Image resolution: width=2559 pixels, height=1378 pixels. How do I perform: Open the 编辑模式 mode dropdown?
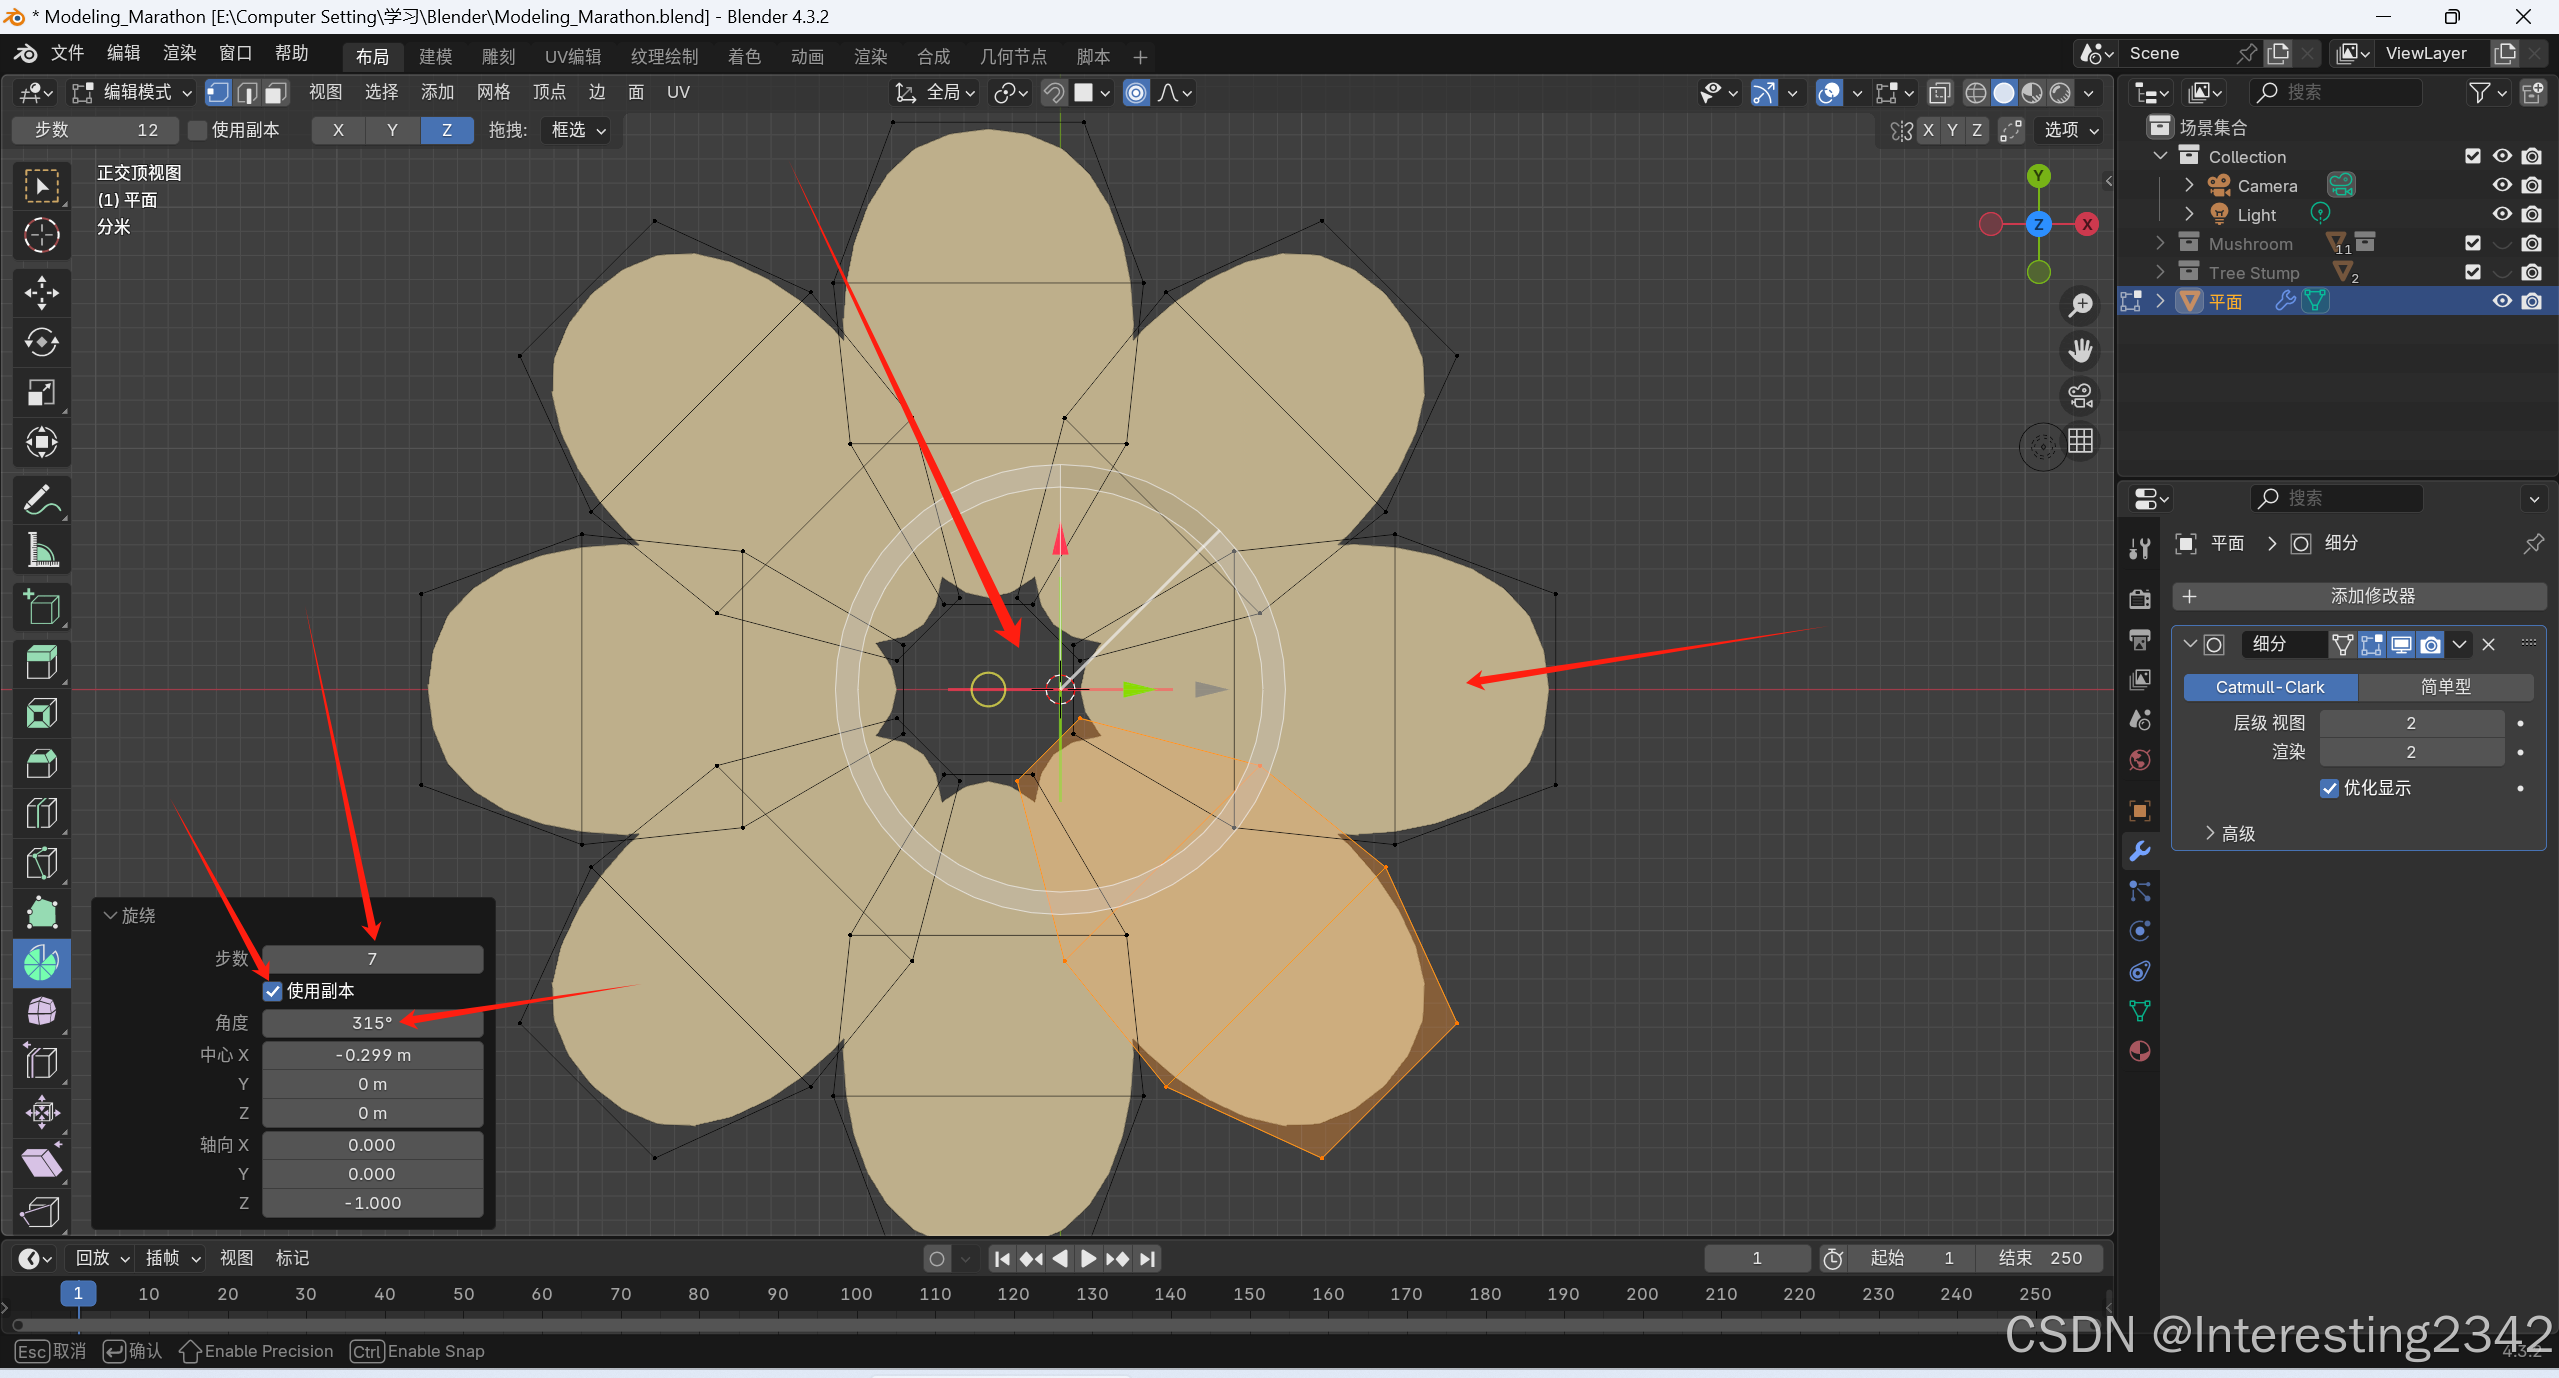(x=133, y=93)
